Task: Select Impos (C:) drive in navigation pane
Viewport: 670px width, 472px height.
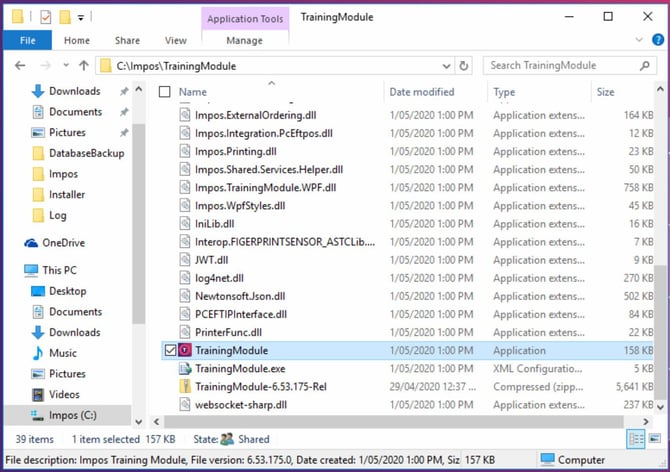Action: click(67, 415)
